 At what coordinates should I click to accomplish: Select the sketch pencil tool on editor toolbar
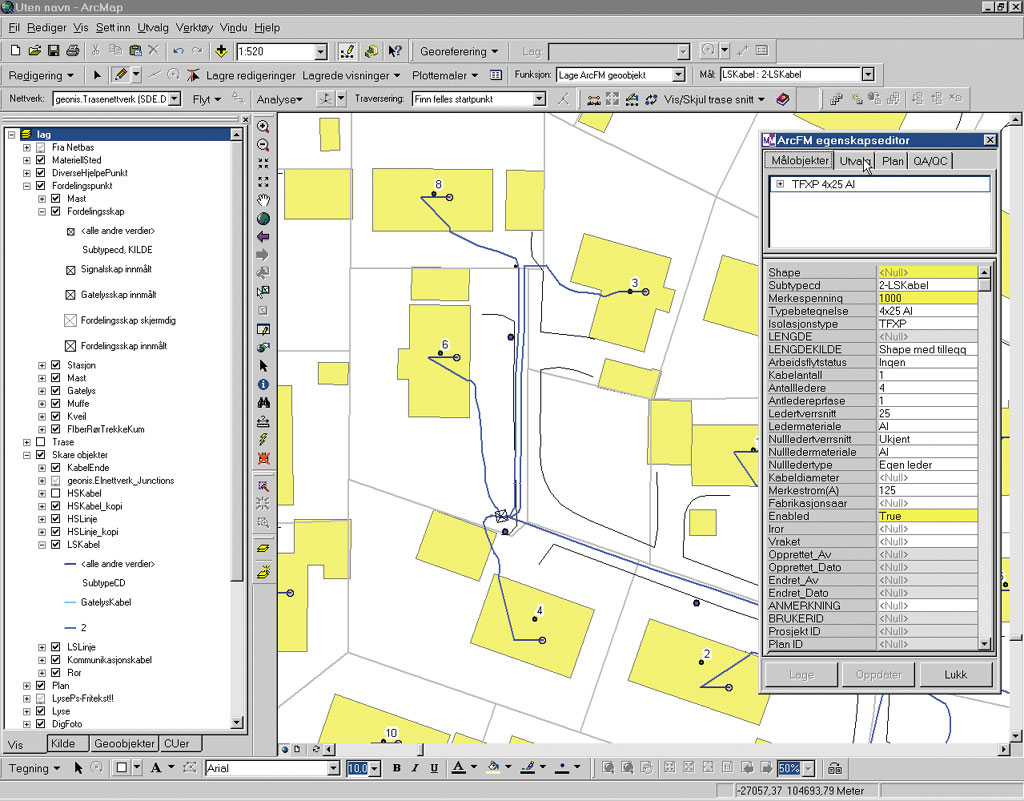click(x=120, y=75)
